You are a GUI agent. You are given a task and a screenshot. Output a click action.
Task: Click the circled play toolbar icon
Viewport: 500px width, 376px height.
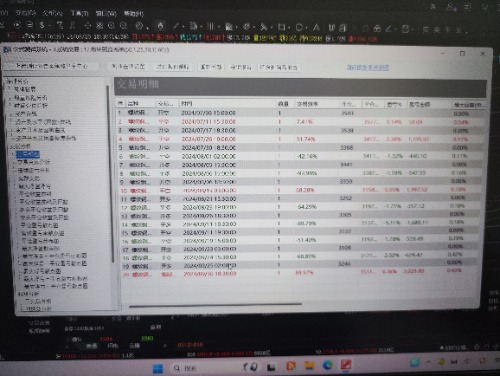[17, 25]
